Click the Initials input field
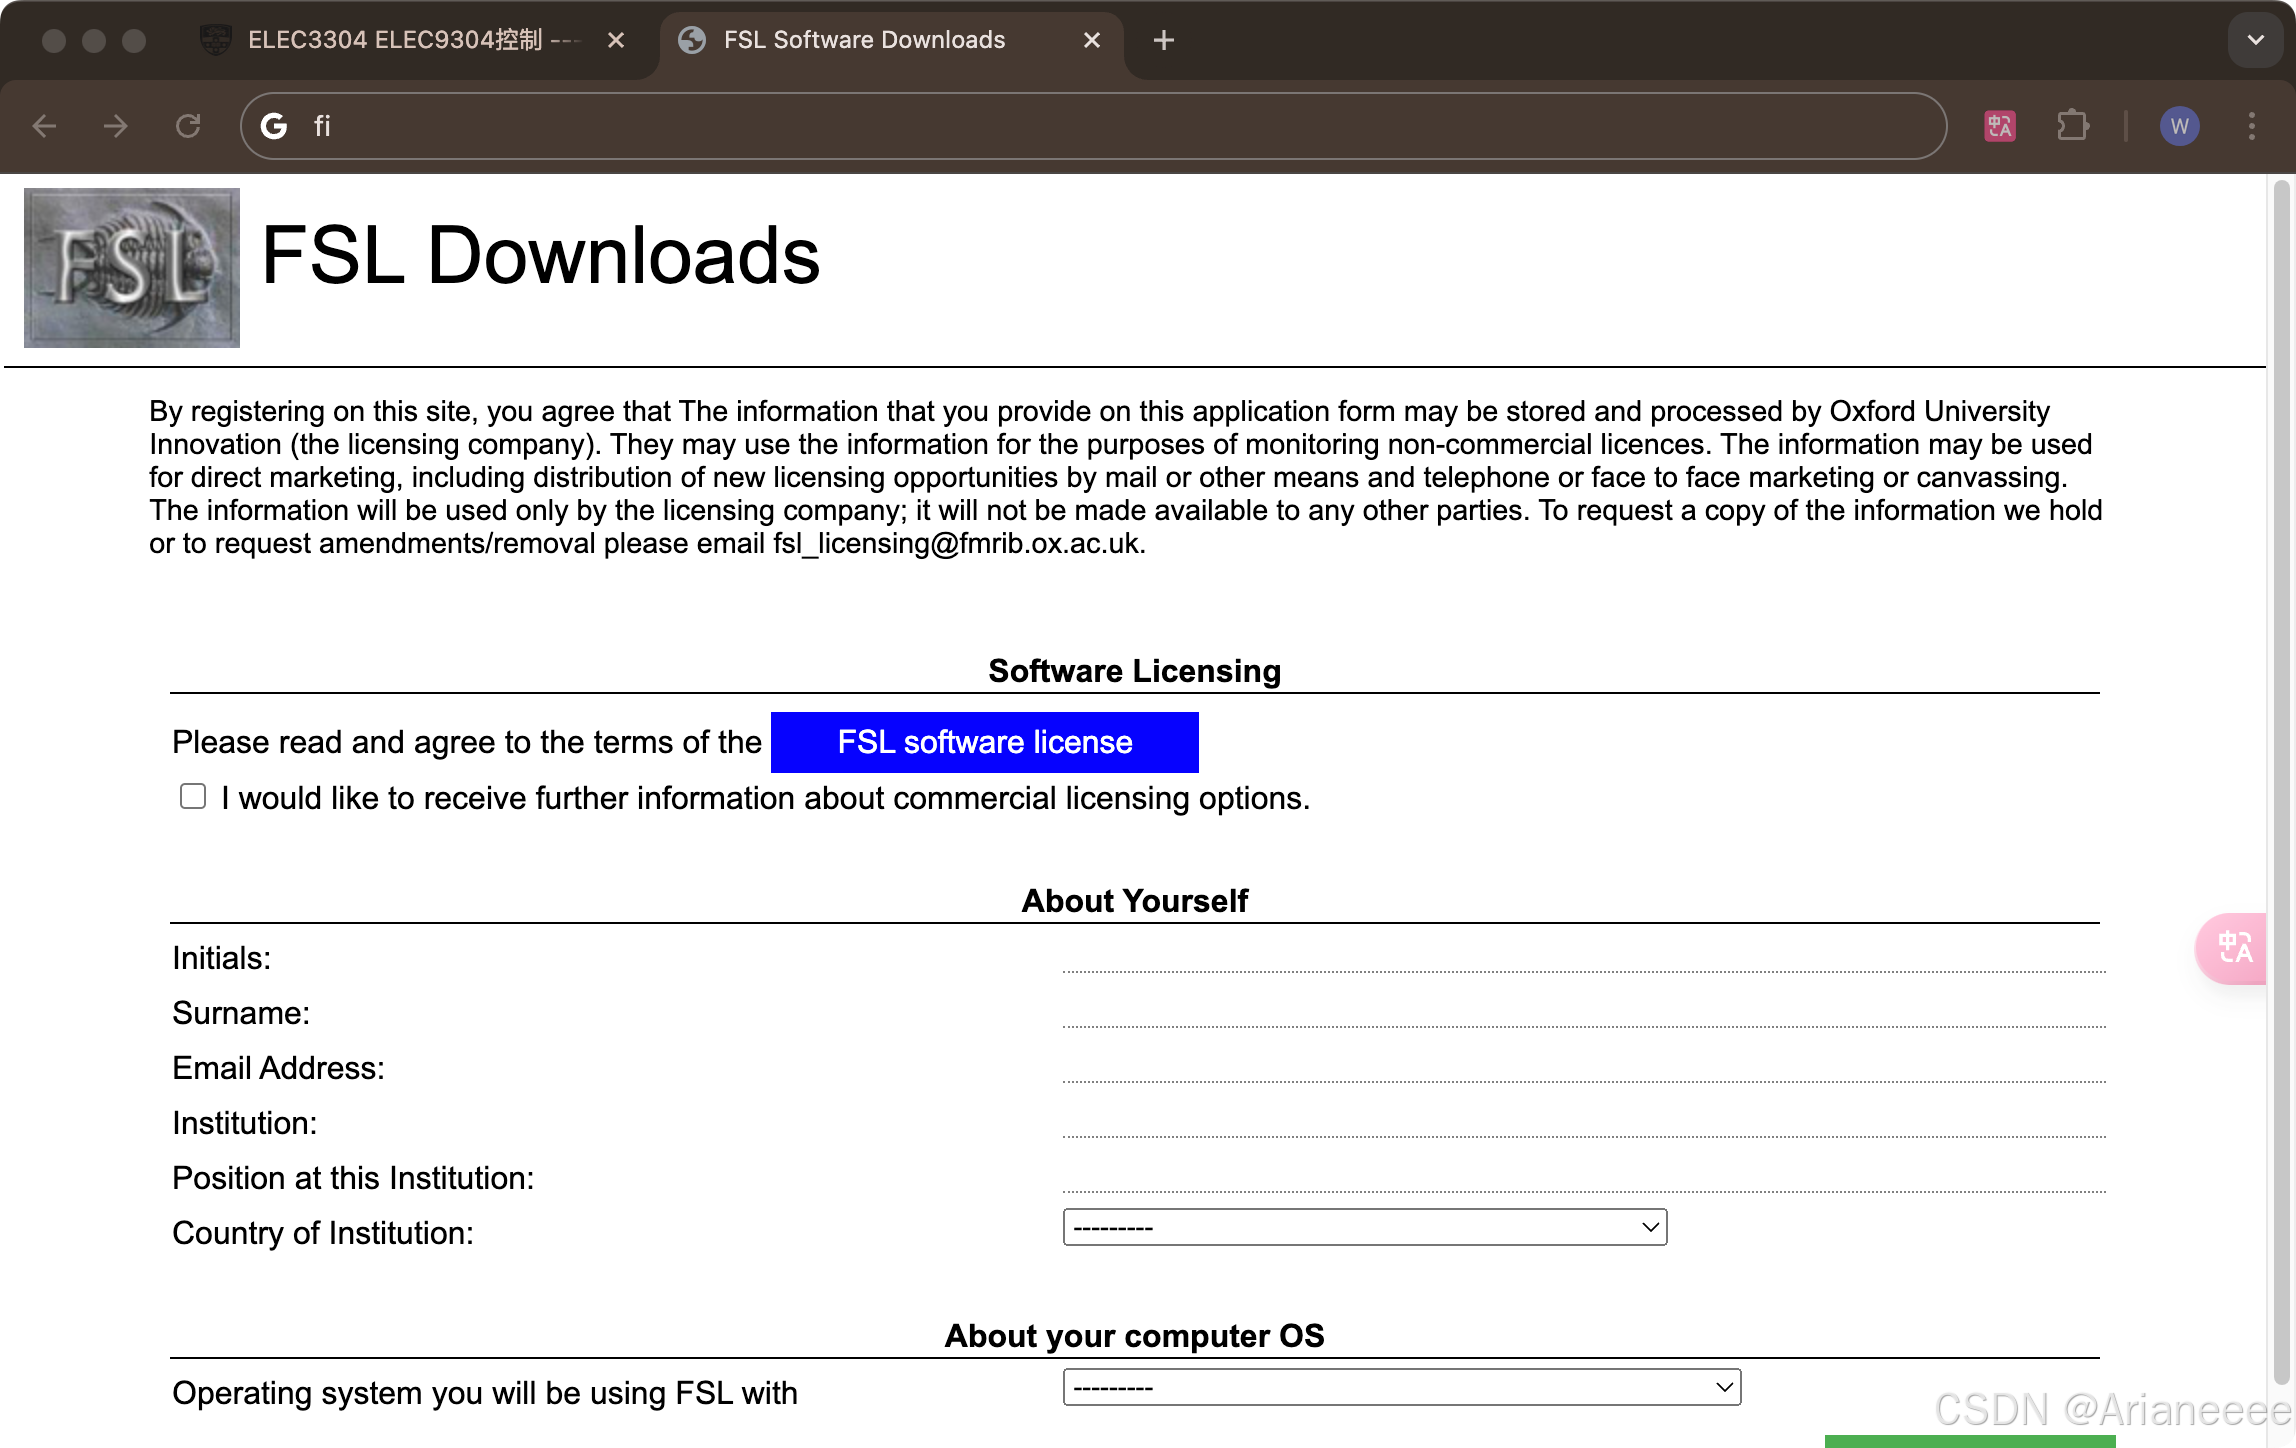Screen dimensions: 2296x1448 coord(1583,956)
